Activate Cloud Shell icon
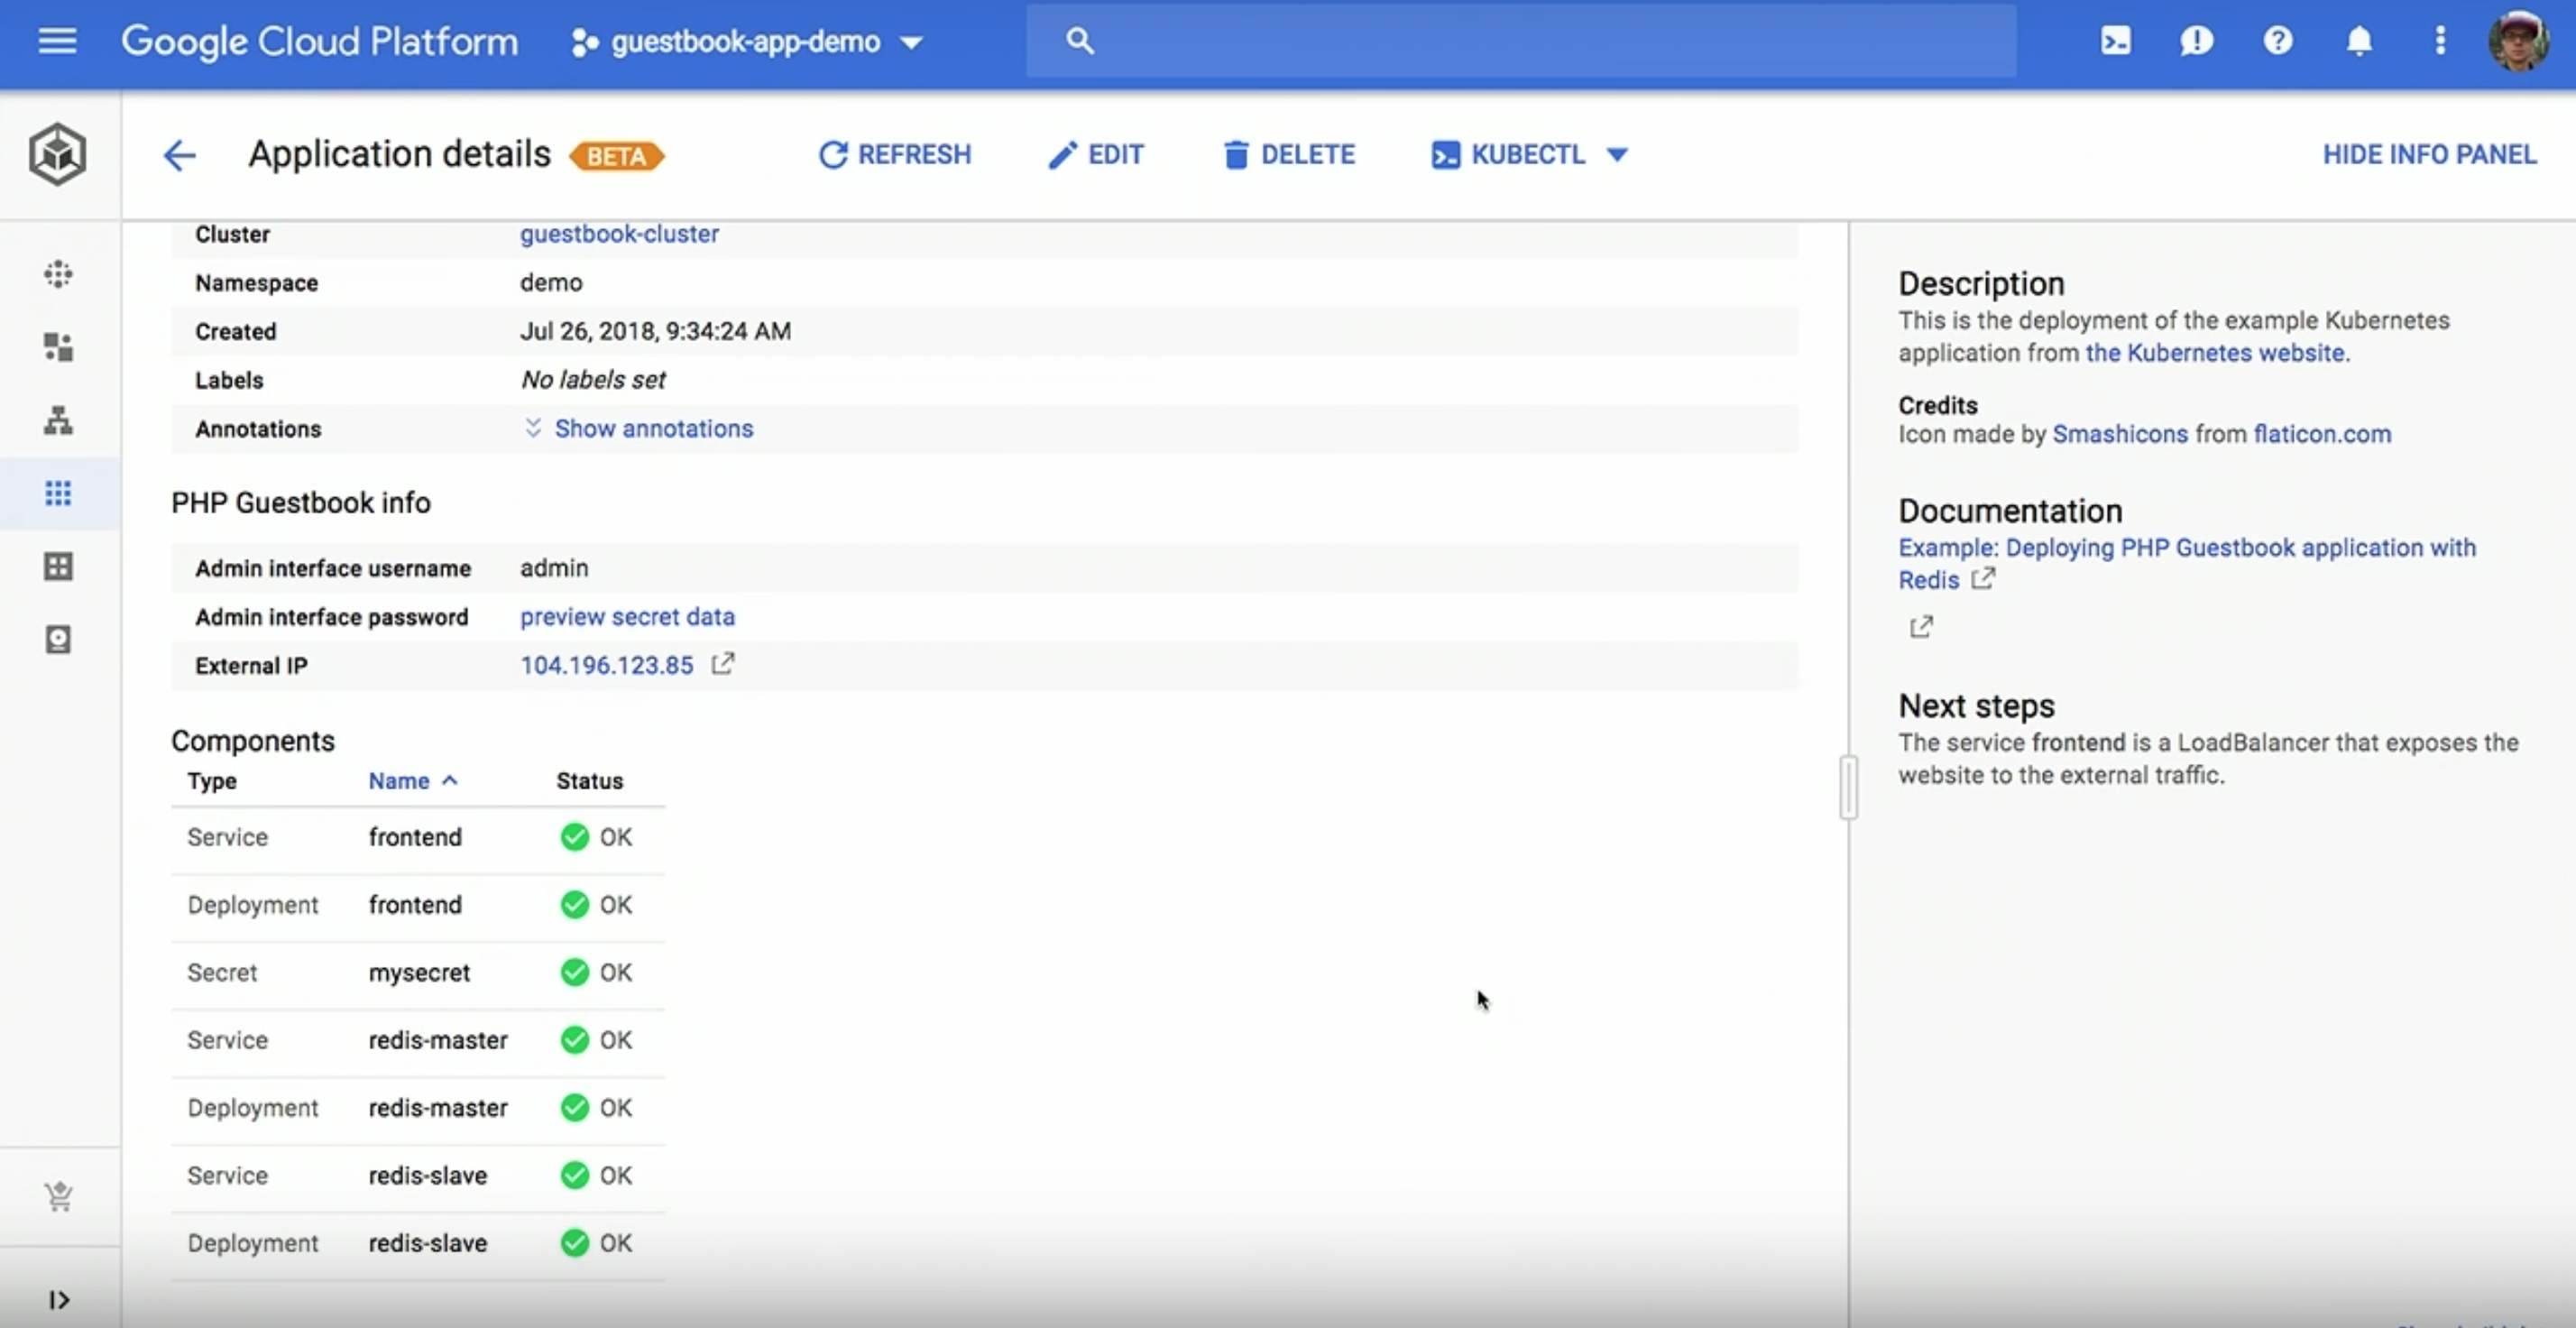 pyautogui.click(x=2115, y=41)
